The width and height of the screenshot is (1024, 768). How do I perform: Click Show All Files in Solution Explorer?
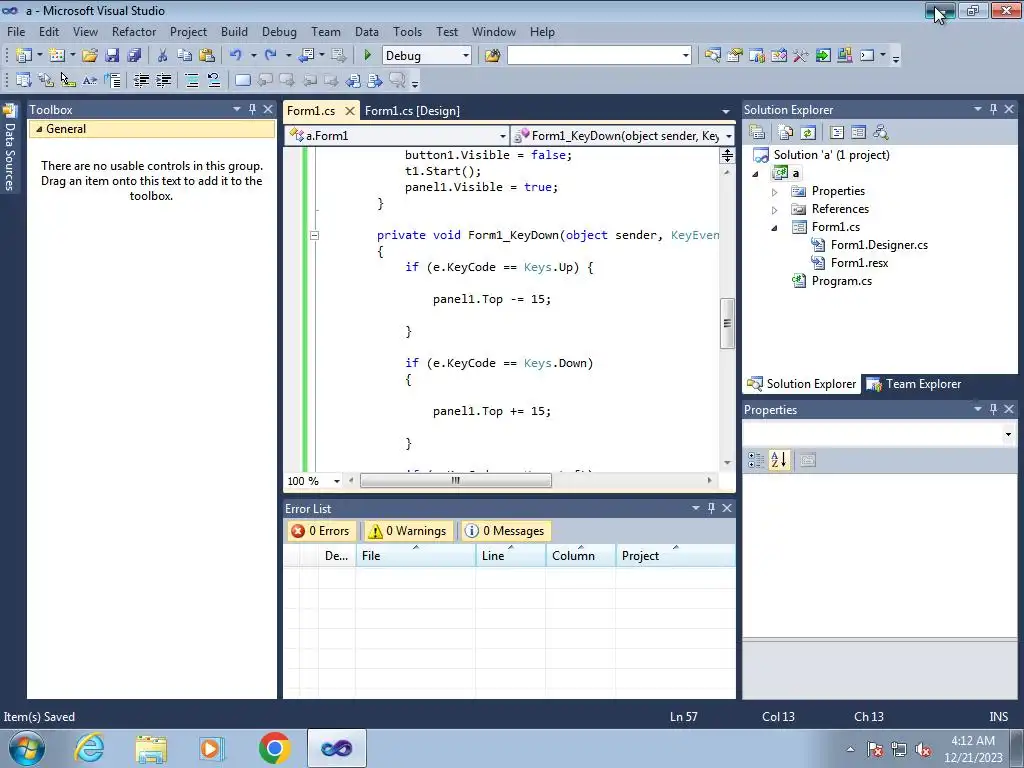point(786,133)
